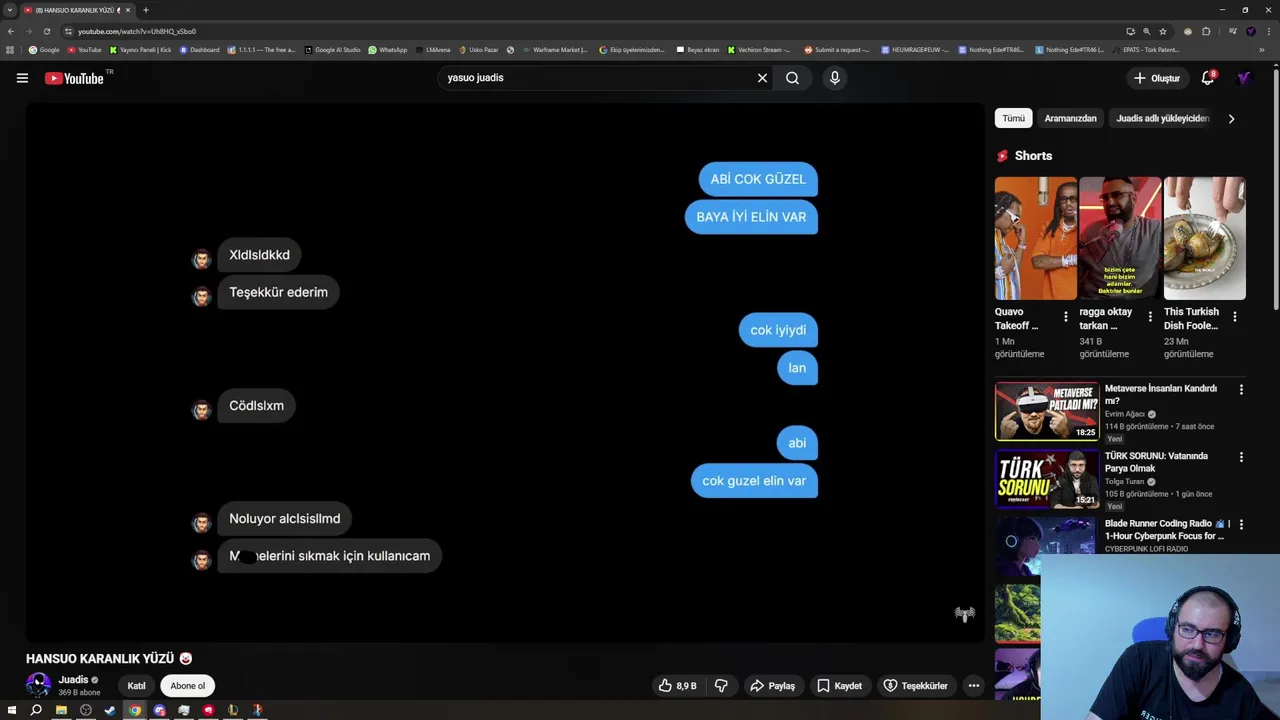Click the magnifier search button
This screenshot has height=720, width=1280.
[792, 78]
